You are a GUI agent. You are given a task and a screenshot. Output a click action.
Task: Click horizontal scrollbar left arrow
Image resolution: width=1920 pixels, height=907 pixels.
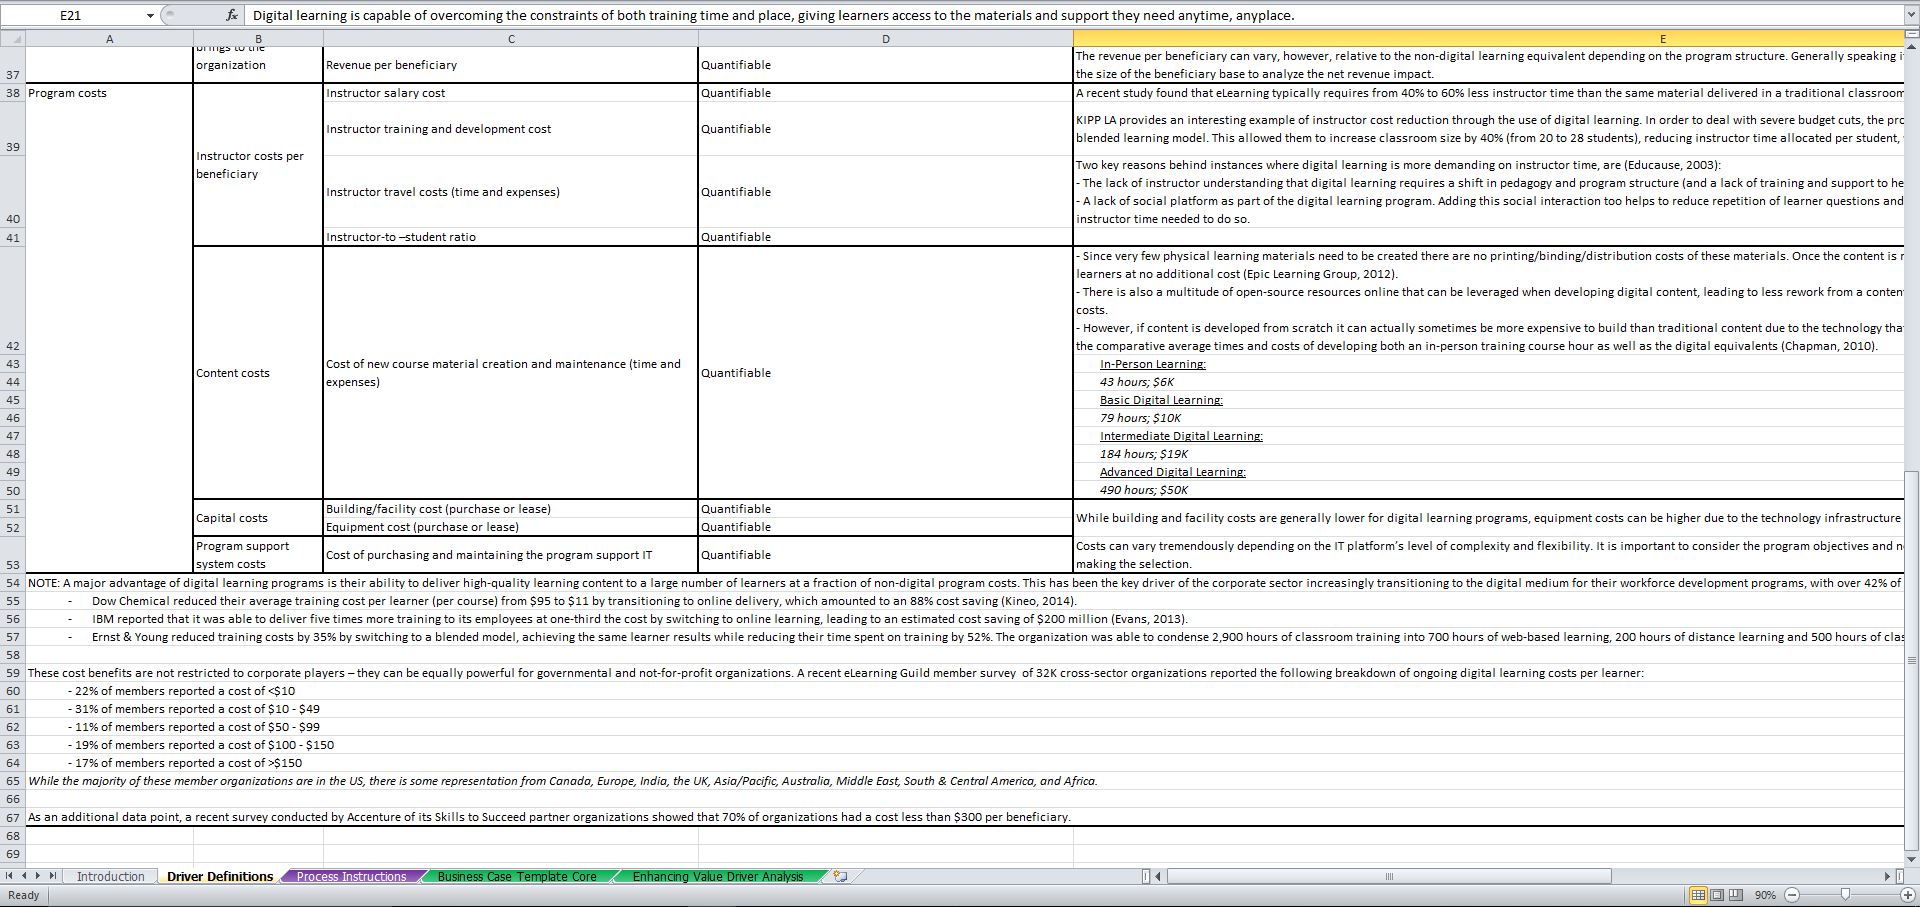(1159, 877)
